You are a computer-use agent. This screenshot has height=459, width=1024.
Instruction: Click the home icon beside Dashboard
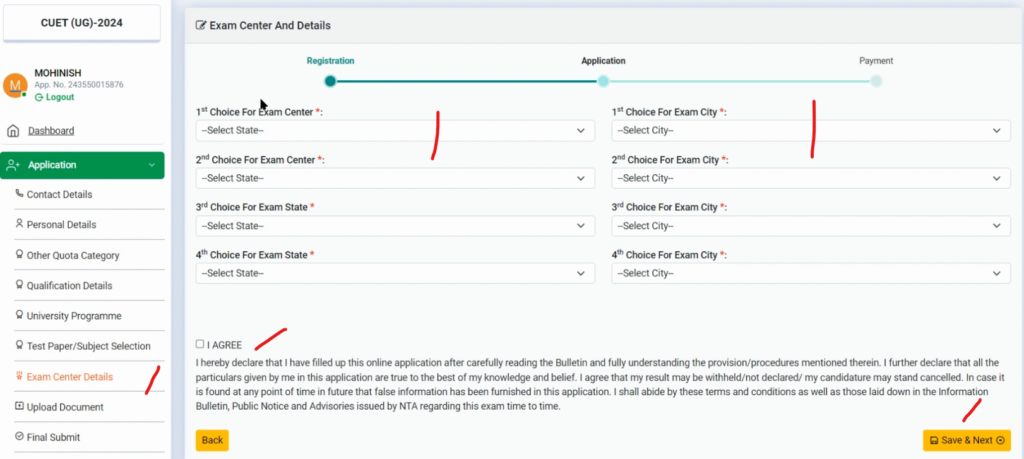(x=13, y=131)
